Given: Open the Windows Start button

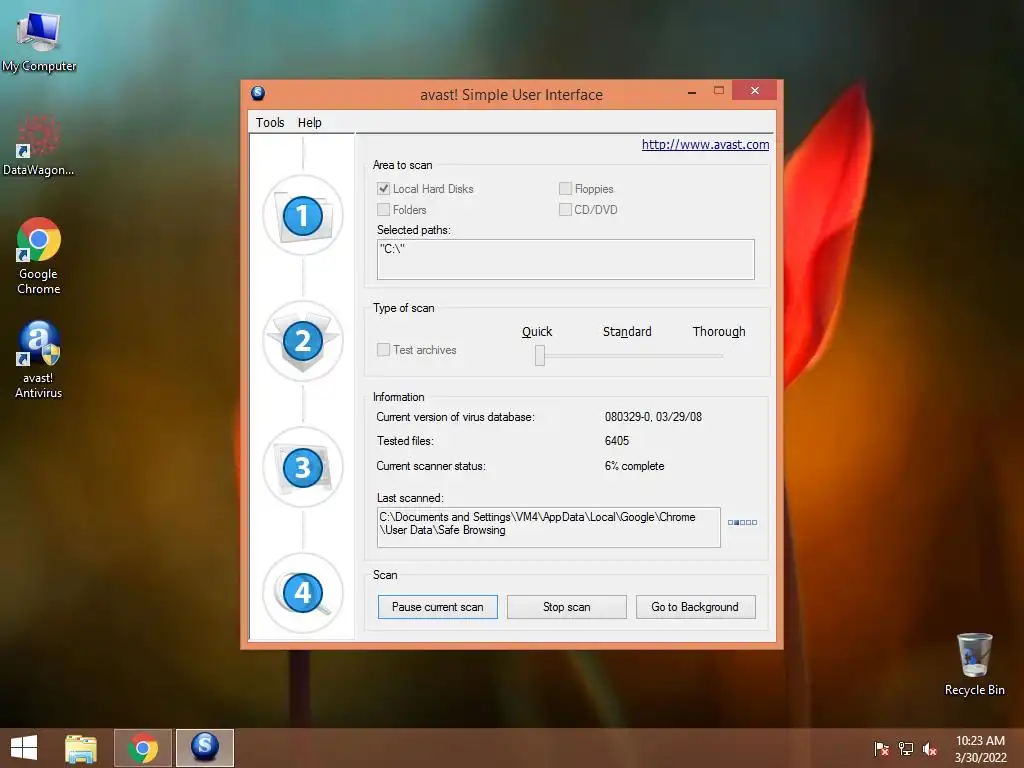Looking at the screenshot, I should click(24, 748).
